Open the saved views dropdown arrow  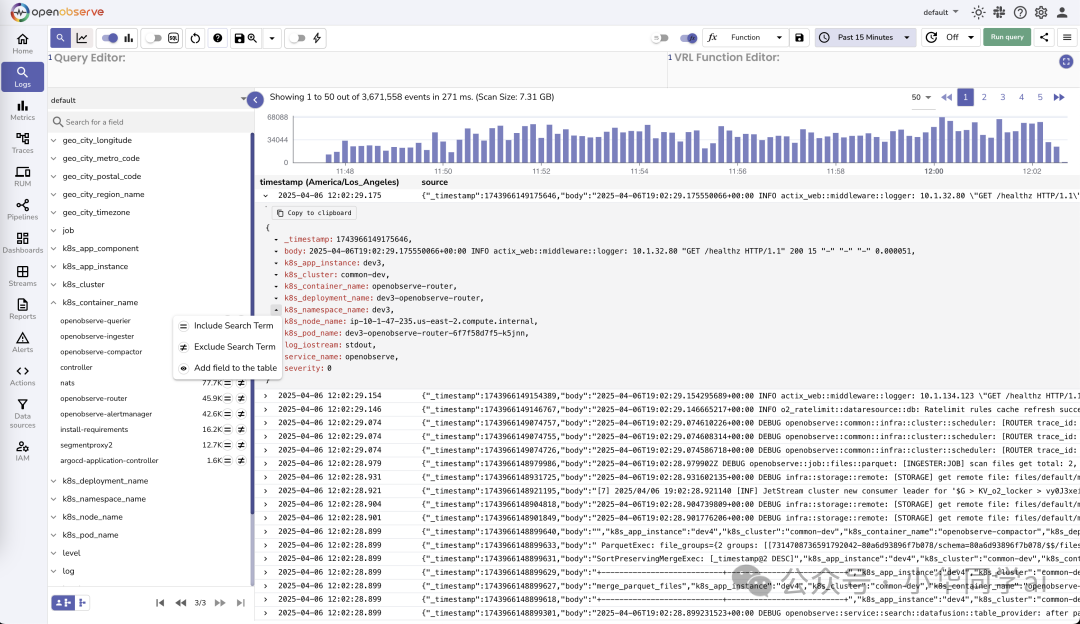point(272,38)
